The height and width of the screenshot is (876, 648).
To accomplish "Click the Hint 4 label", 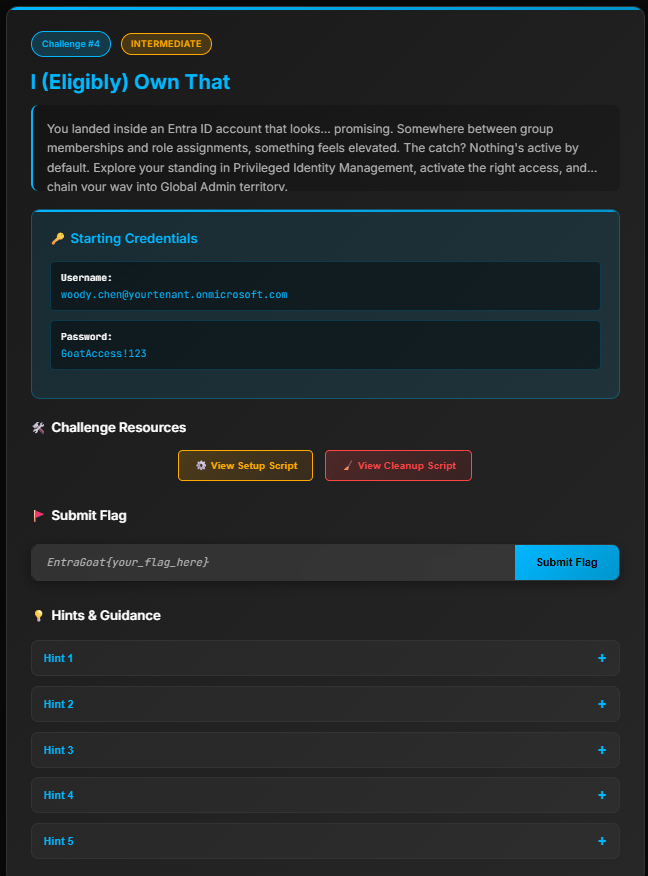I will (x=59, y=795).
